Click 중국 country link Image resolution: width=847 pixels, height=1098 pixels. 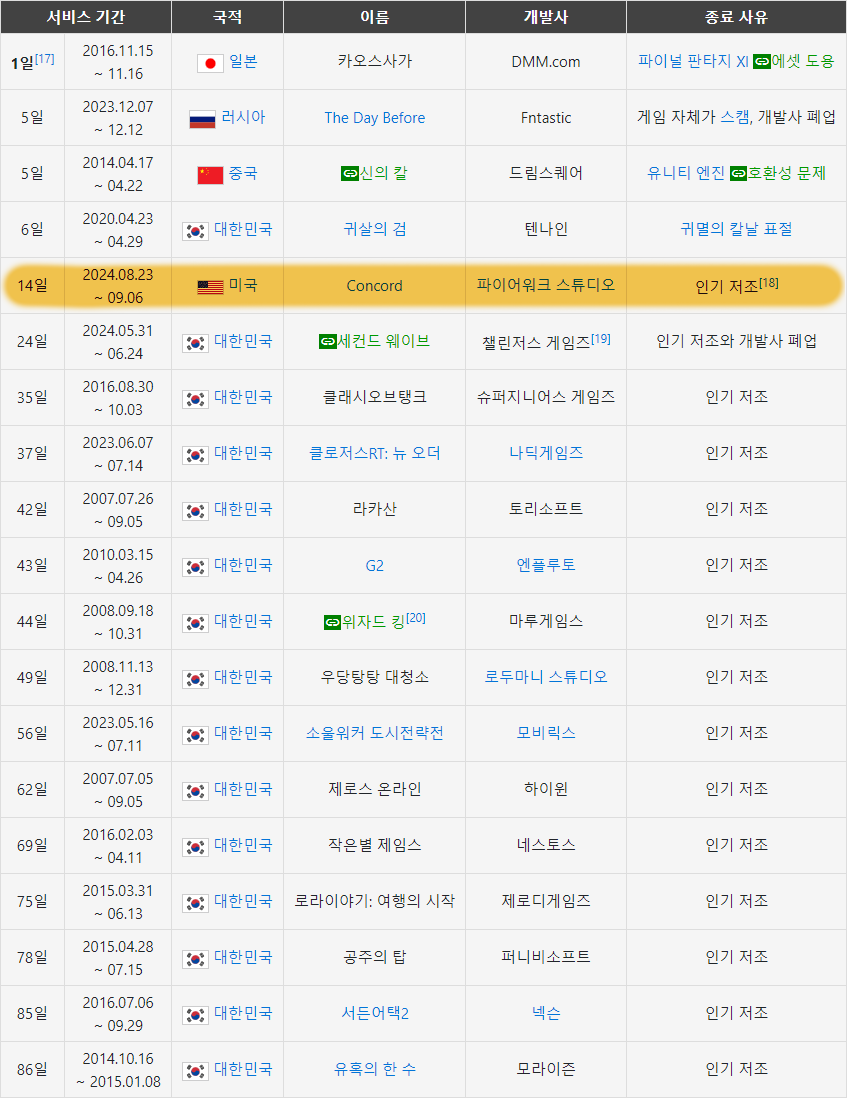tap(243, 173)
